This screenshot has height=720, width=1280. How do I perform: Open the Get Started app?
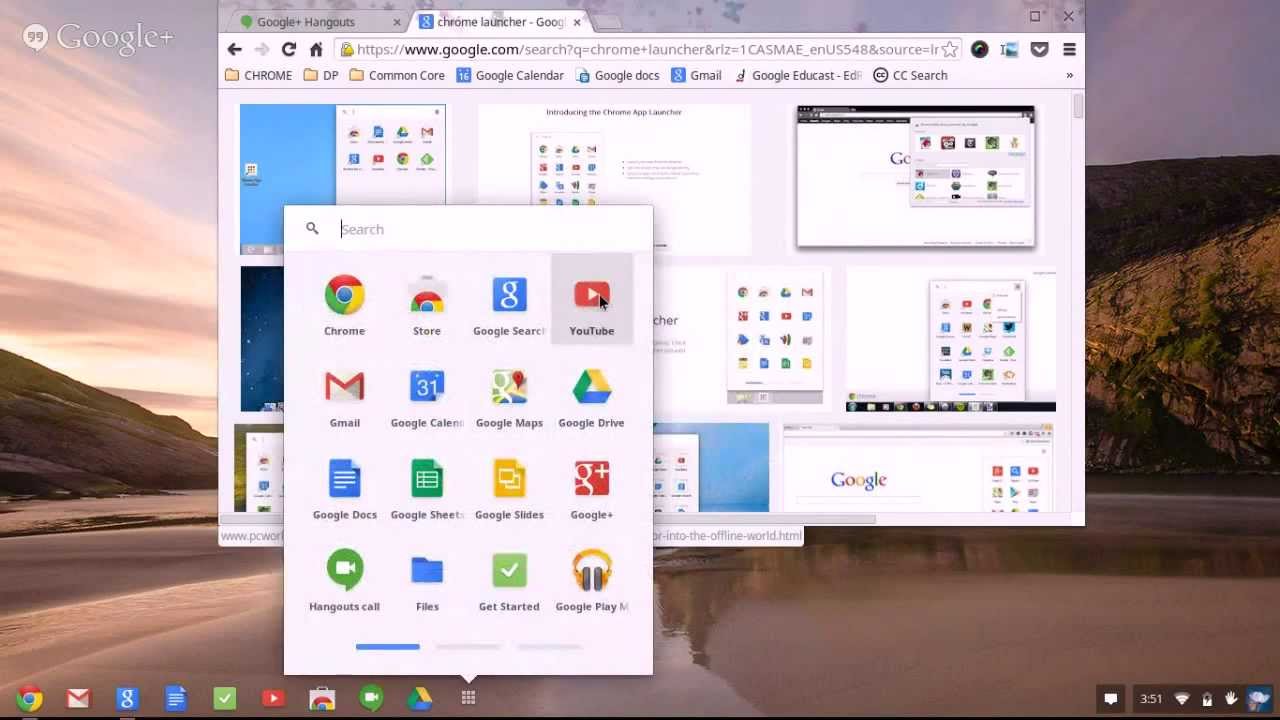tap(509, 581)
